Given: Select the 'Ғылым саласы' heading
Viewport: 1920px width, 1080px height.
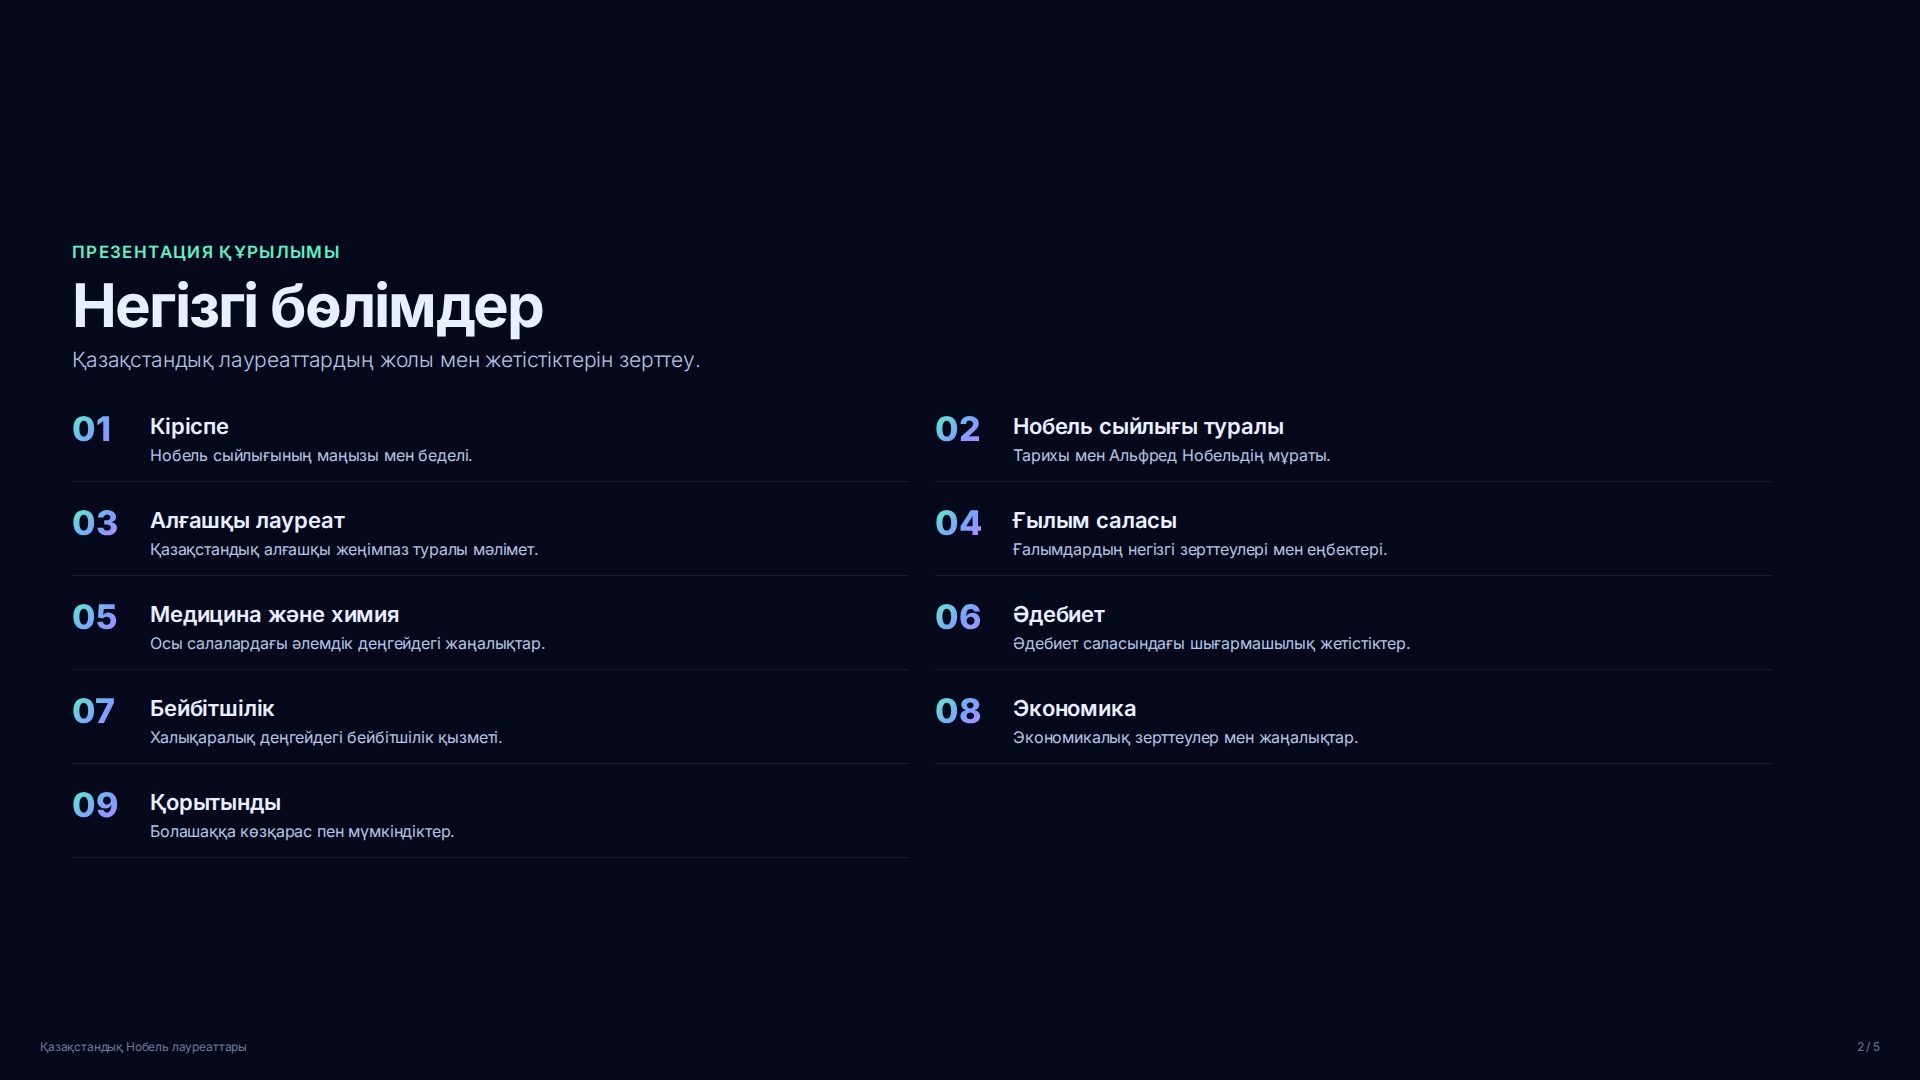Looking at the screenshot, I should (x=1095, y=521).
